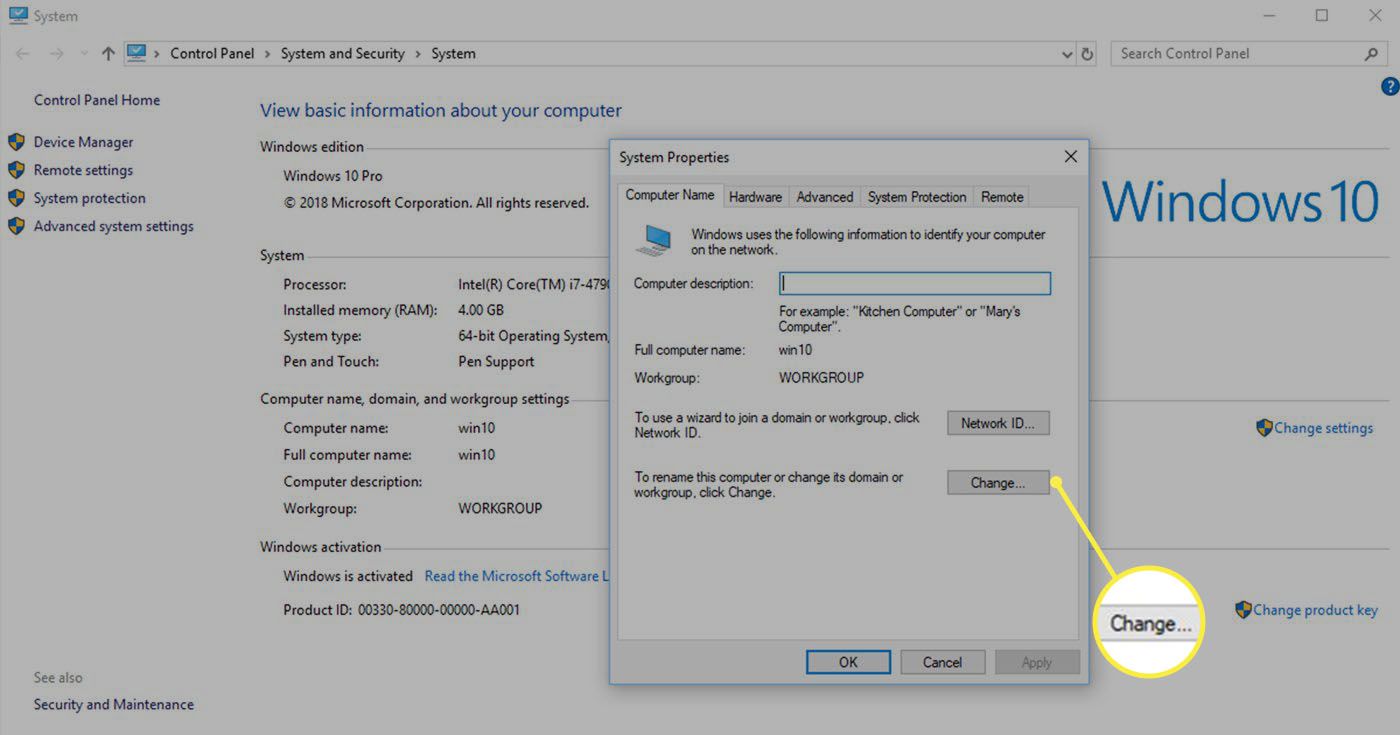Click the Computer description text field

pyautogui.click(x=915, y=284)
